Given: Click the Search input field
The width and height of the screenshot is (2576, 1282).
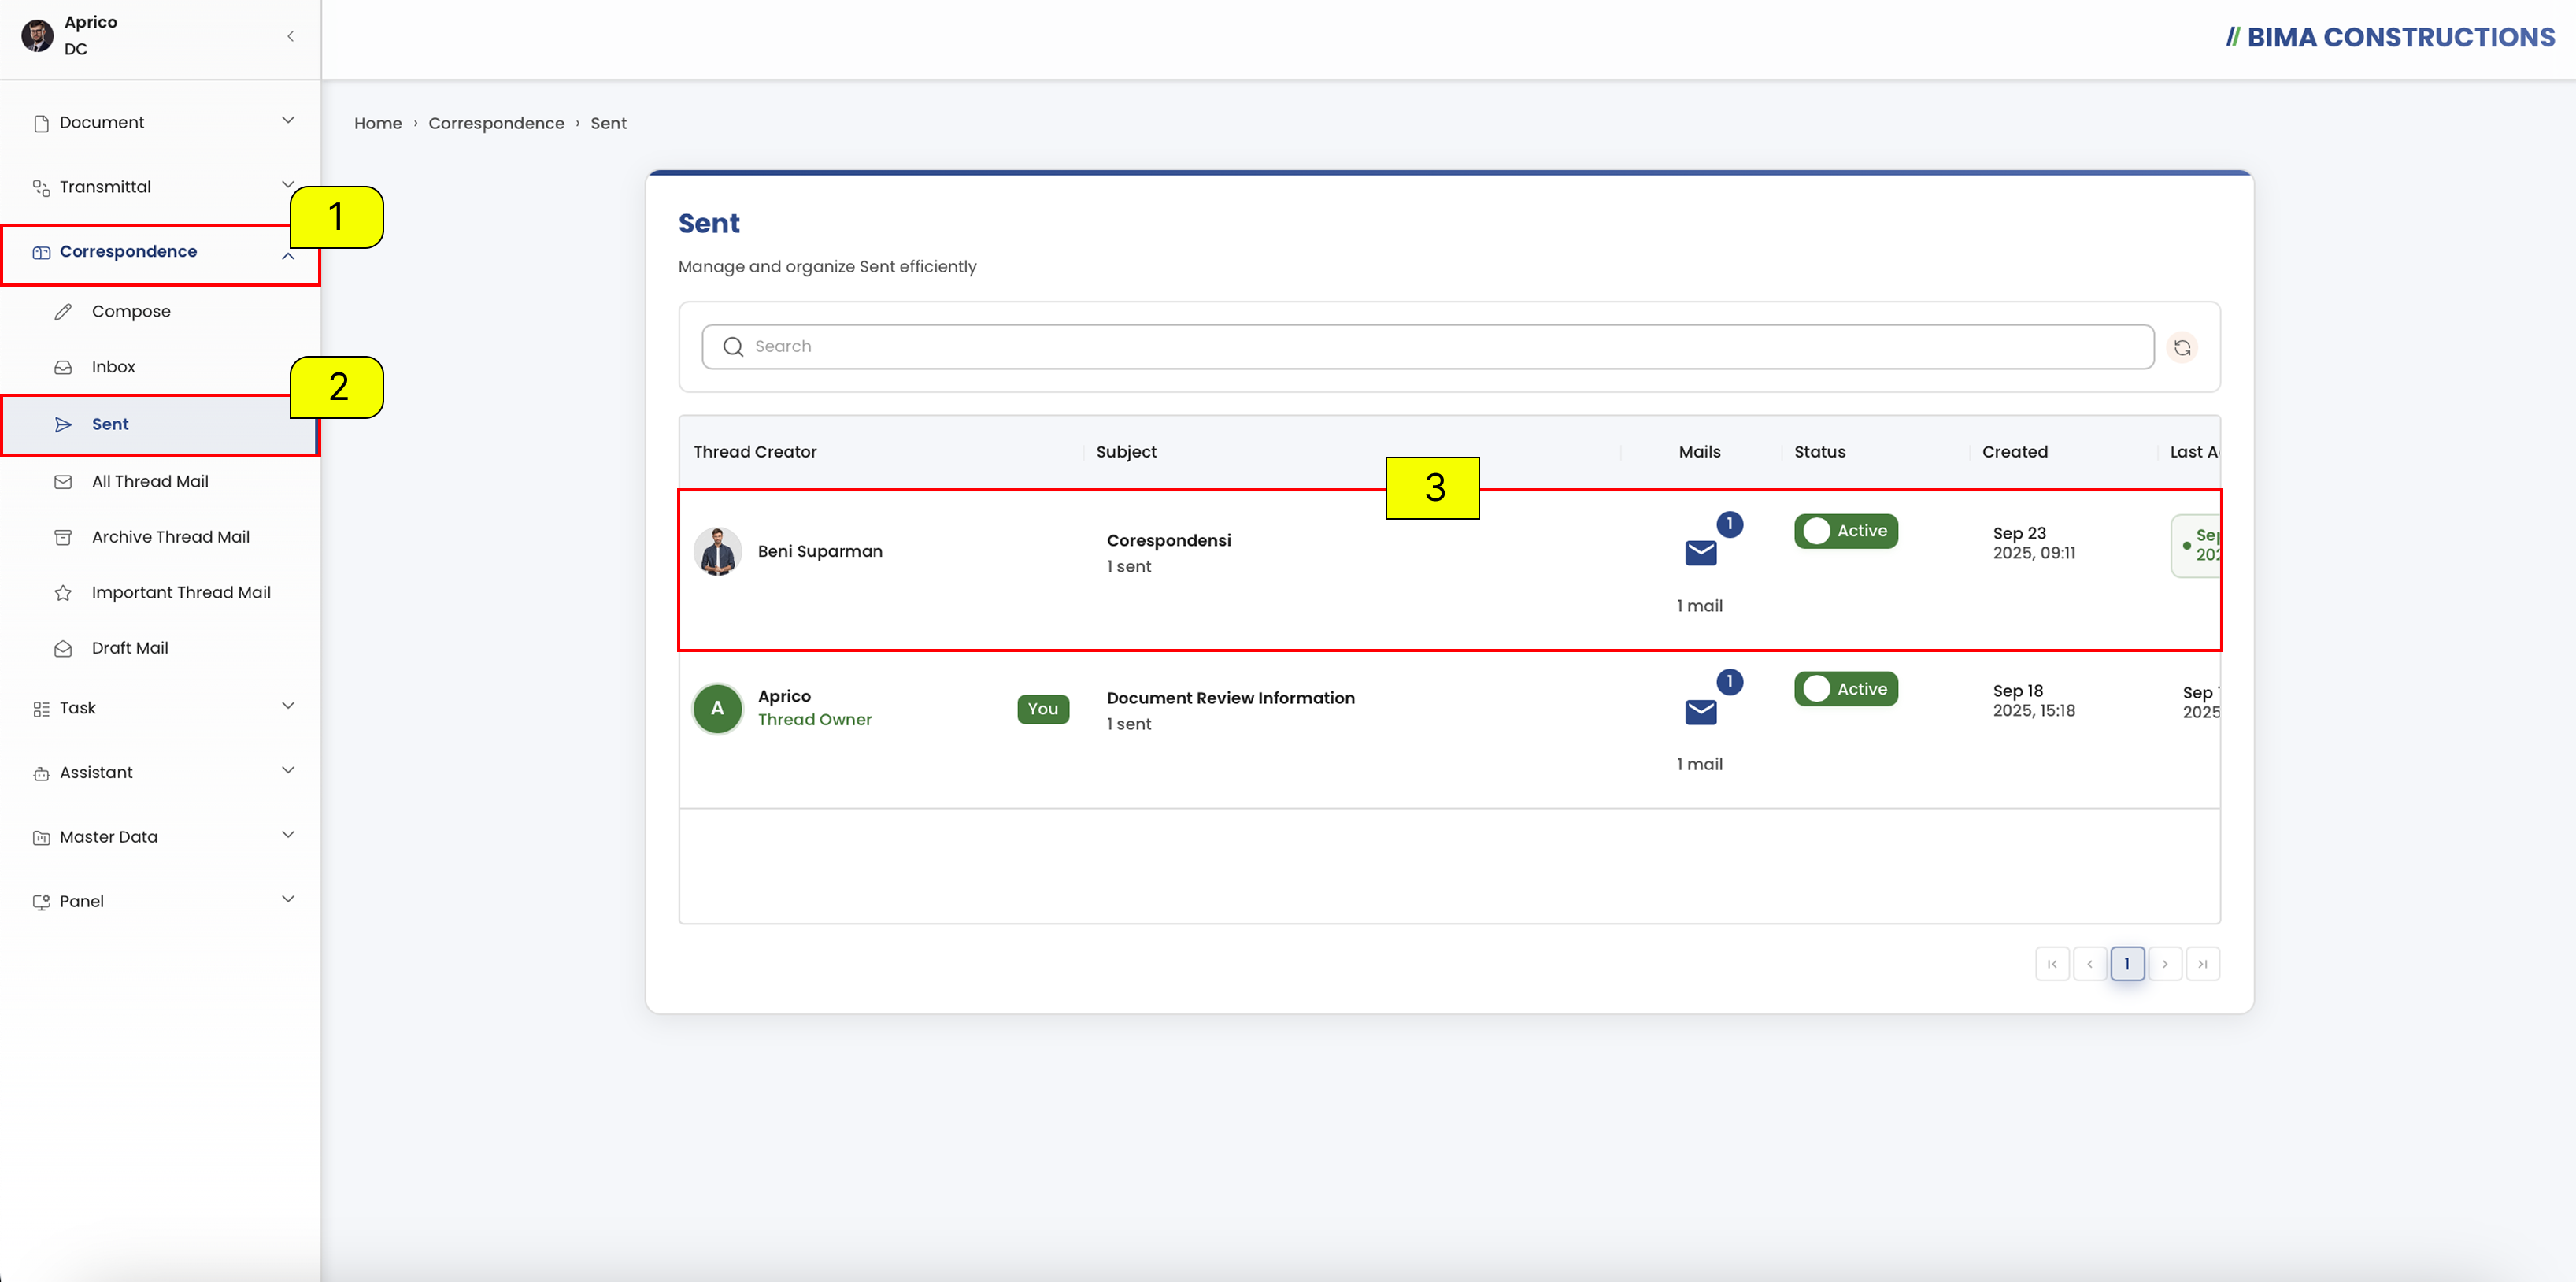Looking at the screenshot, I should (x=1428, y=347).
